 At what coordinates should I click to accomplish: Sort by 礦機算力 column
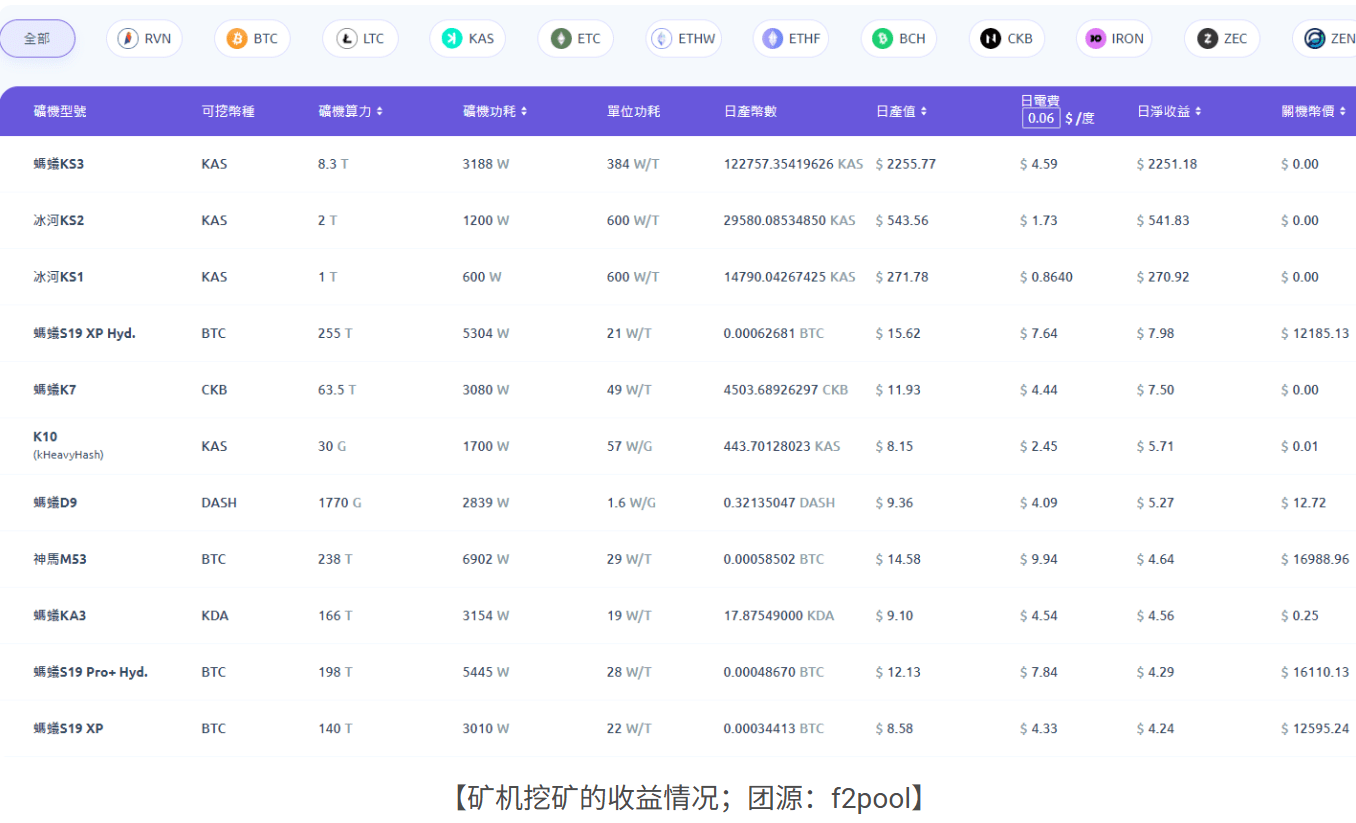[350, 111]
